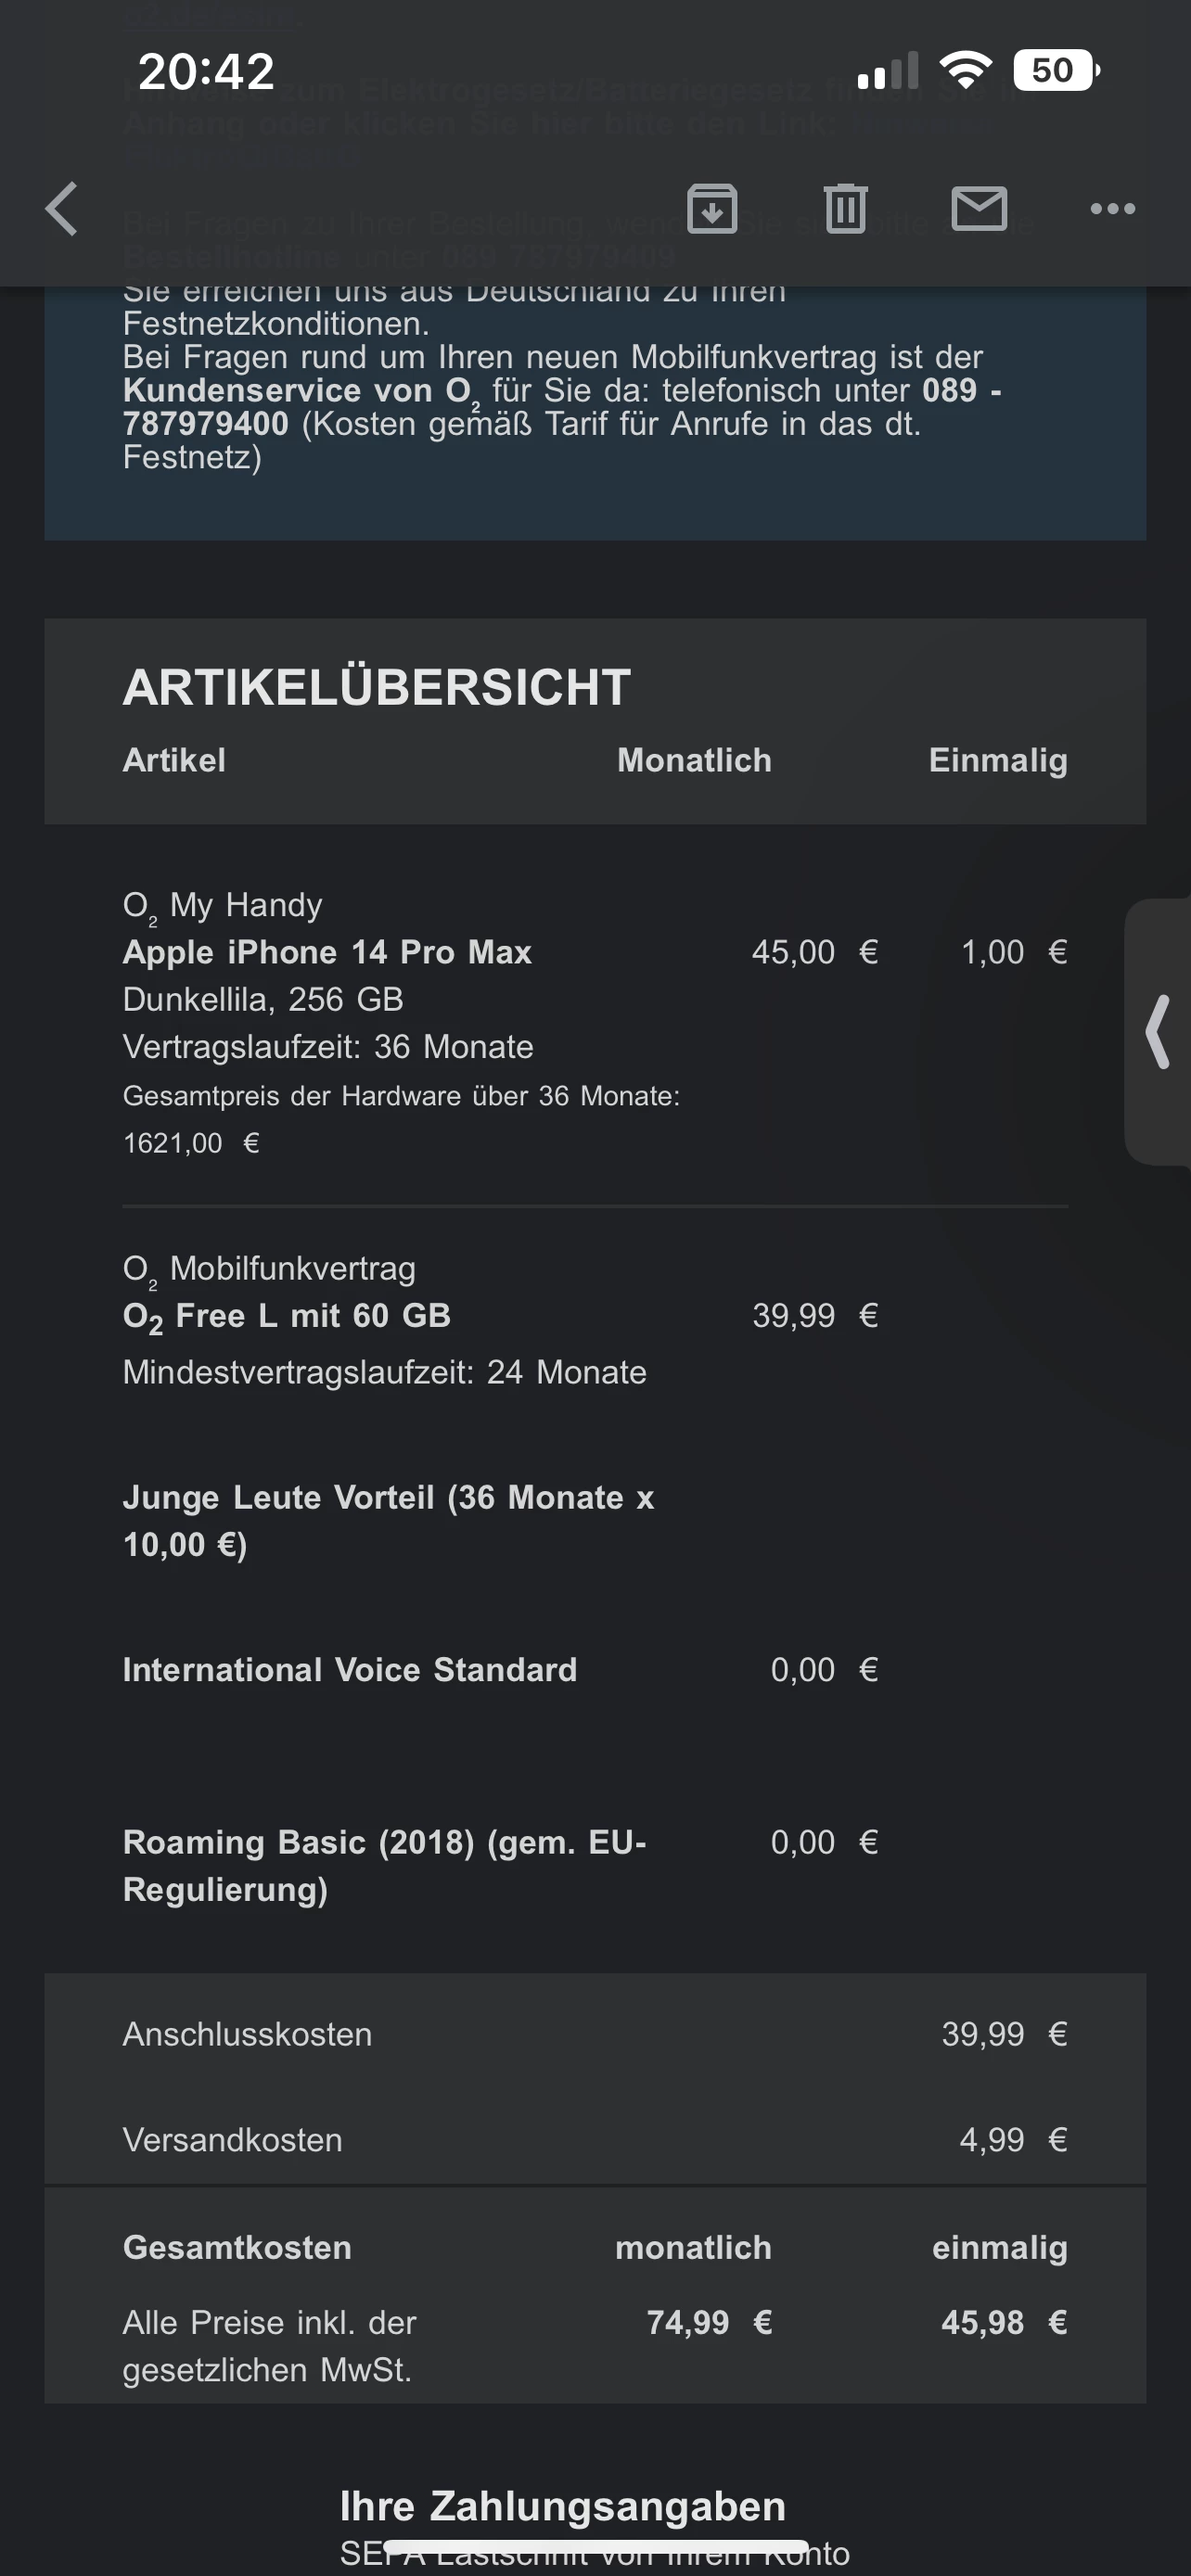Call the phone number 089 - 787979400
1191x2576 pixels.
coord(205,424)
